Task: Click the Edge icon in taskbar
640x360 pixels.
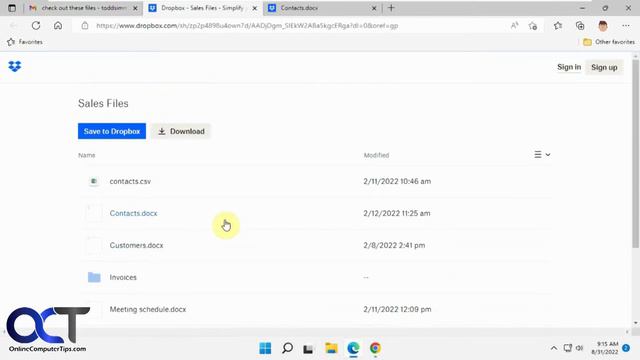Action: click(353, 348)
